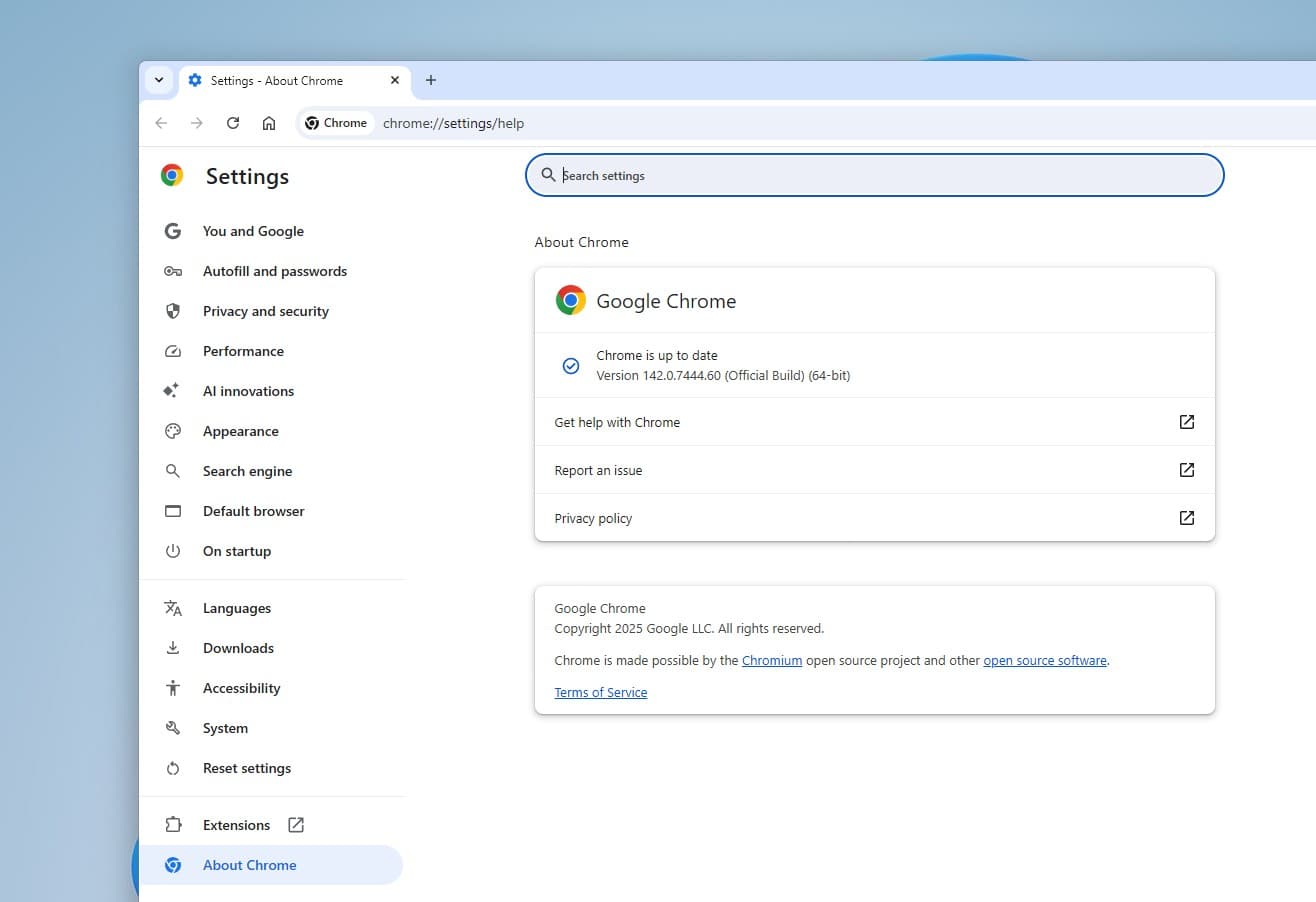This screenshot has width=1316, height=902.
Task: Click the Search settings input field
Action: 874,175
